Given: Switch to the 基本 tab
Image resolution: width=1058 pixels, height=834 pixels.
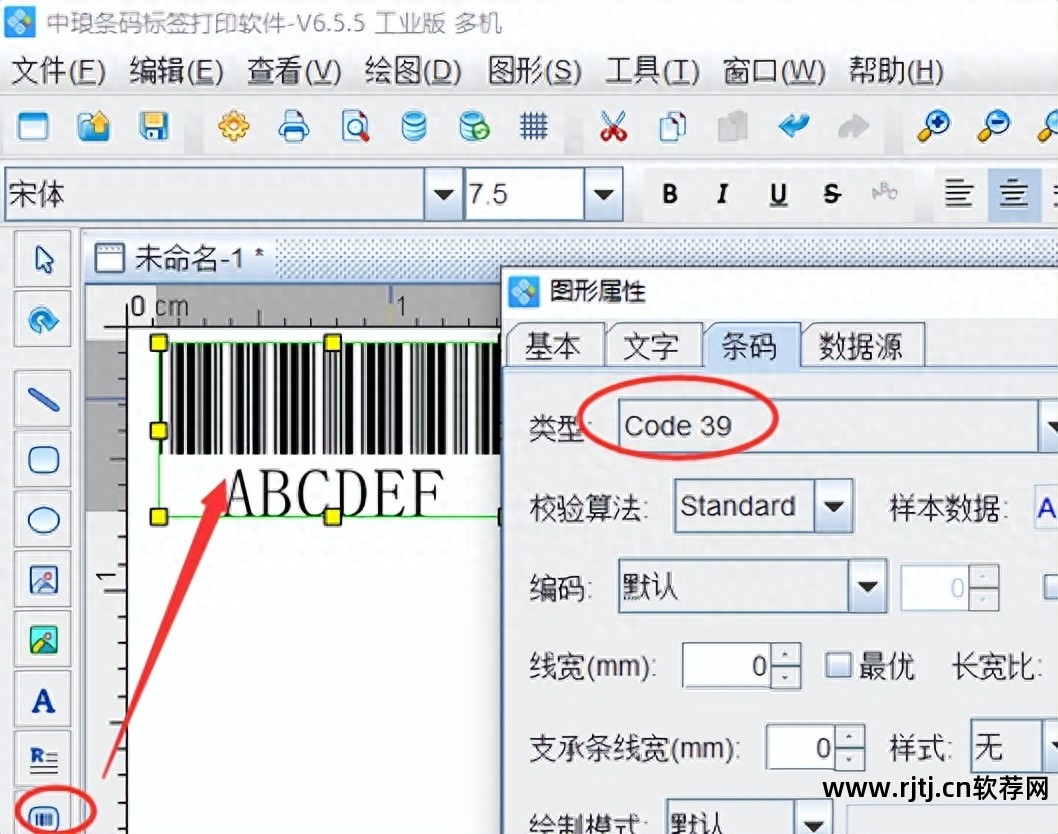Looking at the screenshot, I should tap(557, 344).
